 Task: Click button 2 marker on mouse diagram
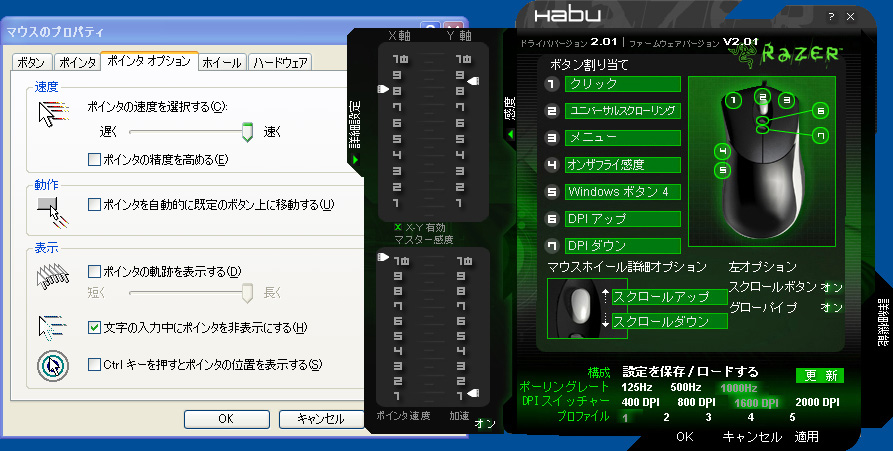(763, 97)
